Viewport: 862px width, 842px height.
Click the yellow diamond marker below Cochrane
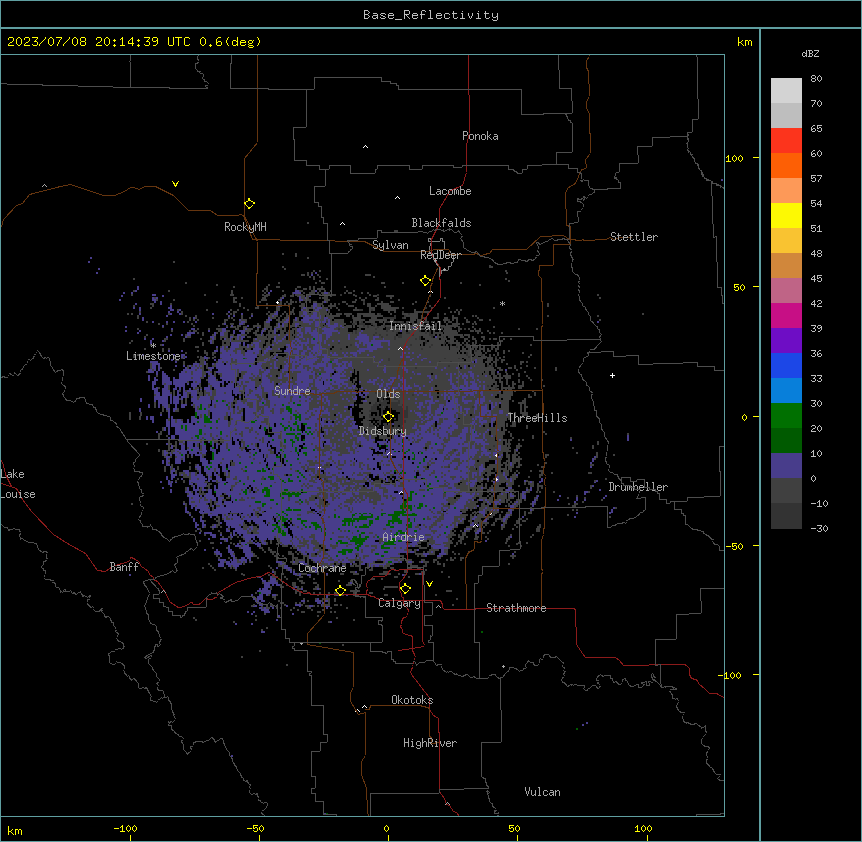tap(340, 591)
